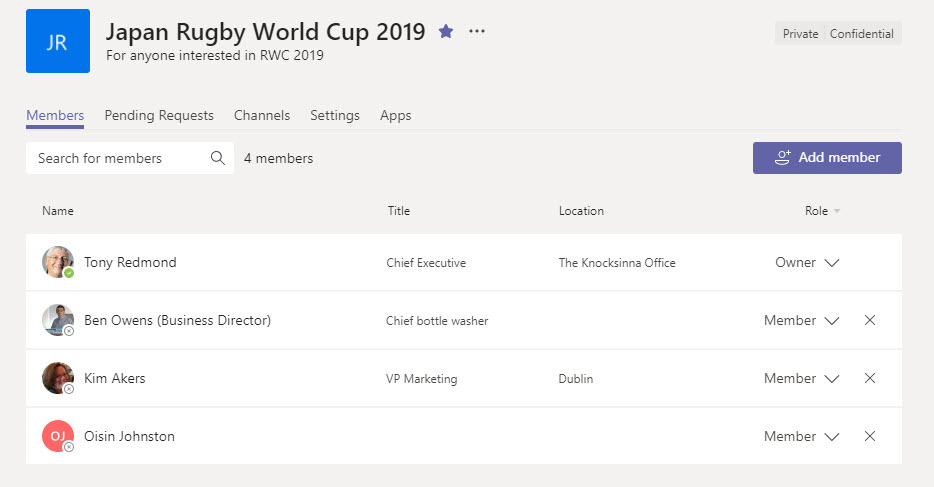Expand Oisin Johnston's Member role dropdown
This screenshot has width=934, height=487.
[x=831, y=437]
